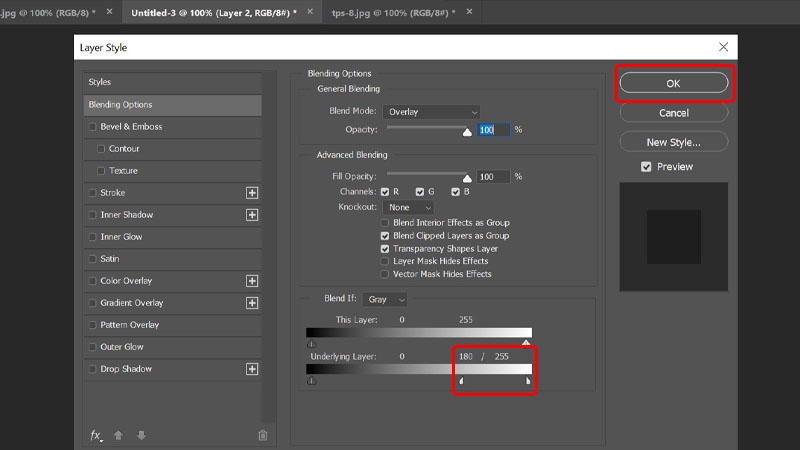This screenshot has width=800, height=450.
Task: Click the This Layer gradient bar
Action: pos(419,333)
